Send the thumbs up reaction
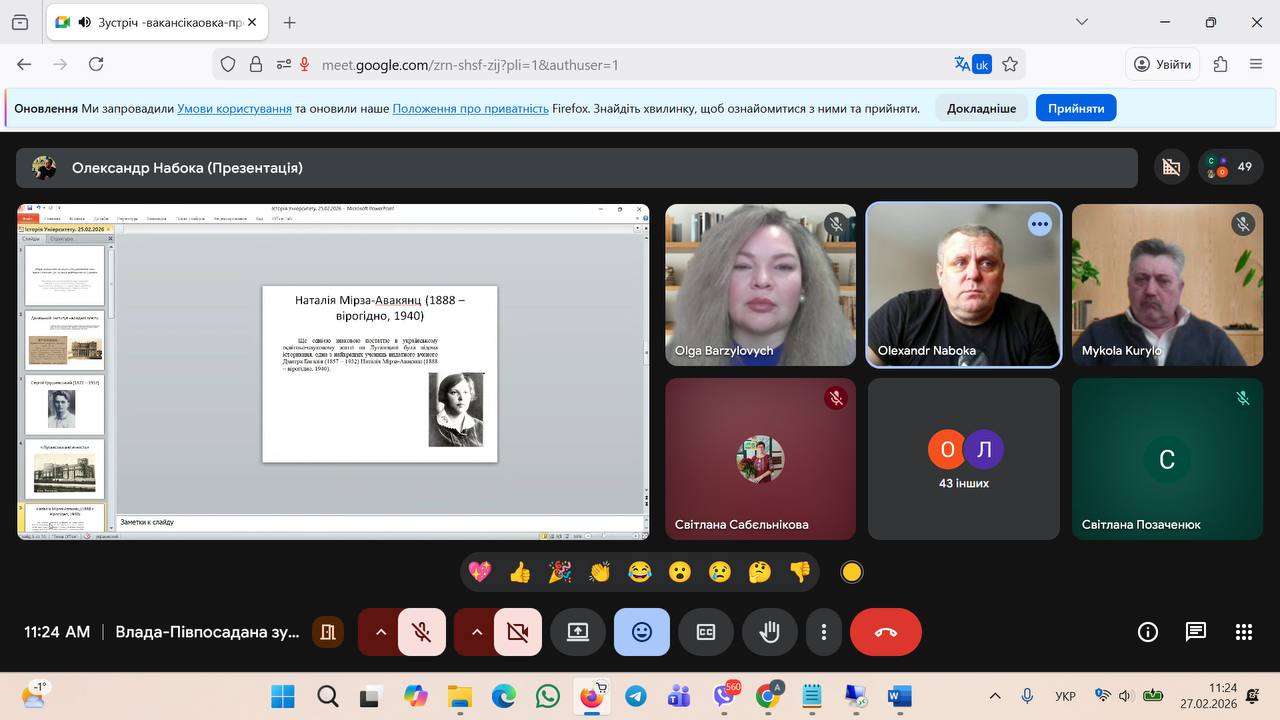Screen dimensions: 1280x720 [x=520, y=572]
